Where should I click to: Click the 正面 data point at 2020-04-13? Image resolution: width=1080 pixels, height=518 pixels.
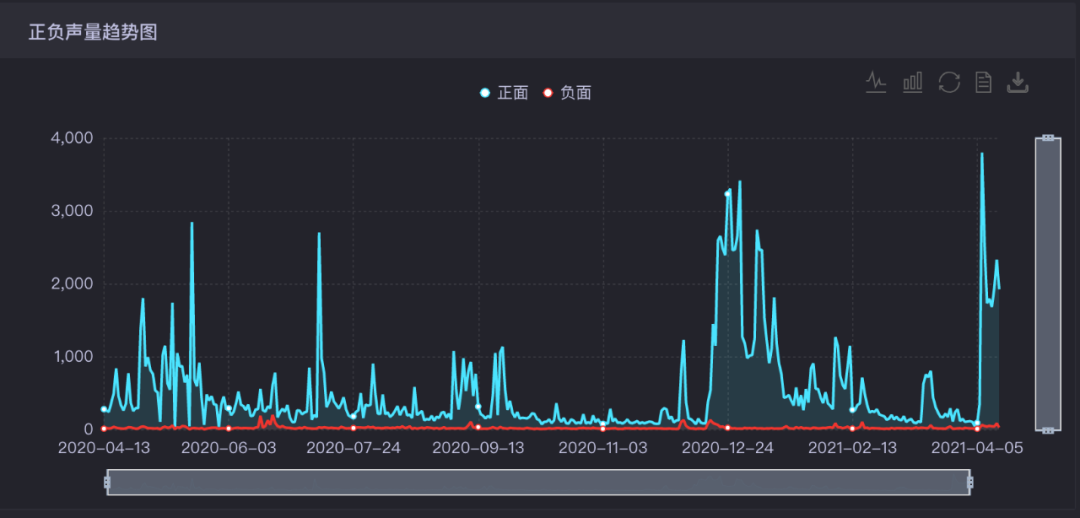tap(103, 409)
